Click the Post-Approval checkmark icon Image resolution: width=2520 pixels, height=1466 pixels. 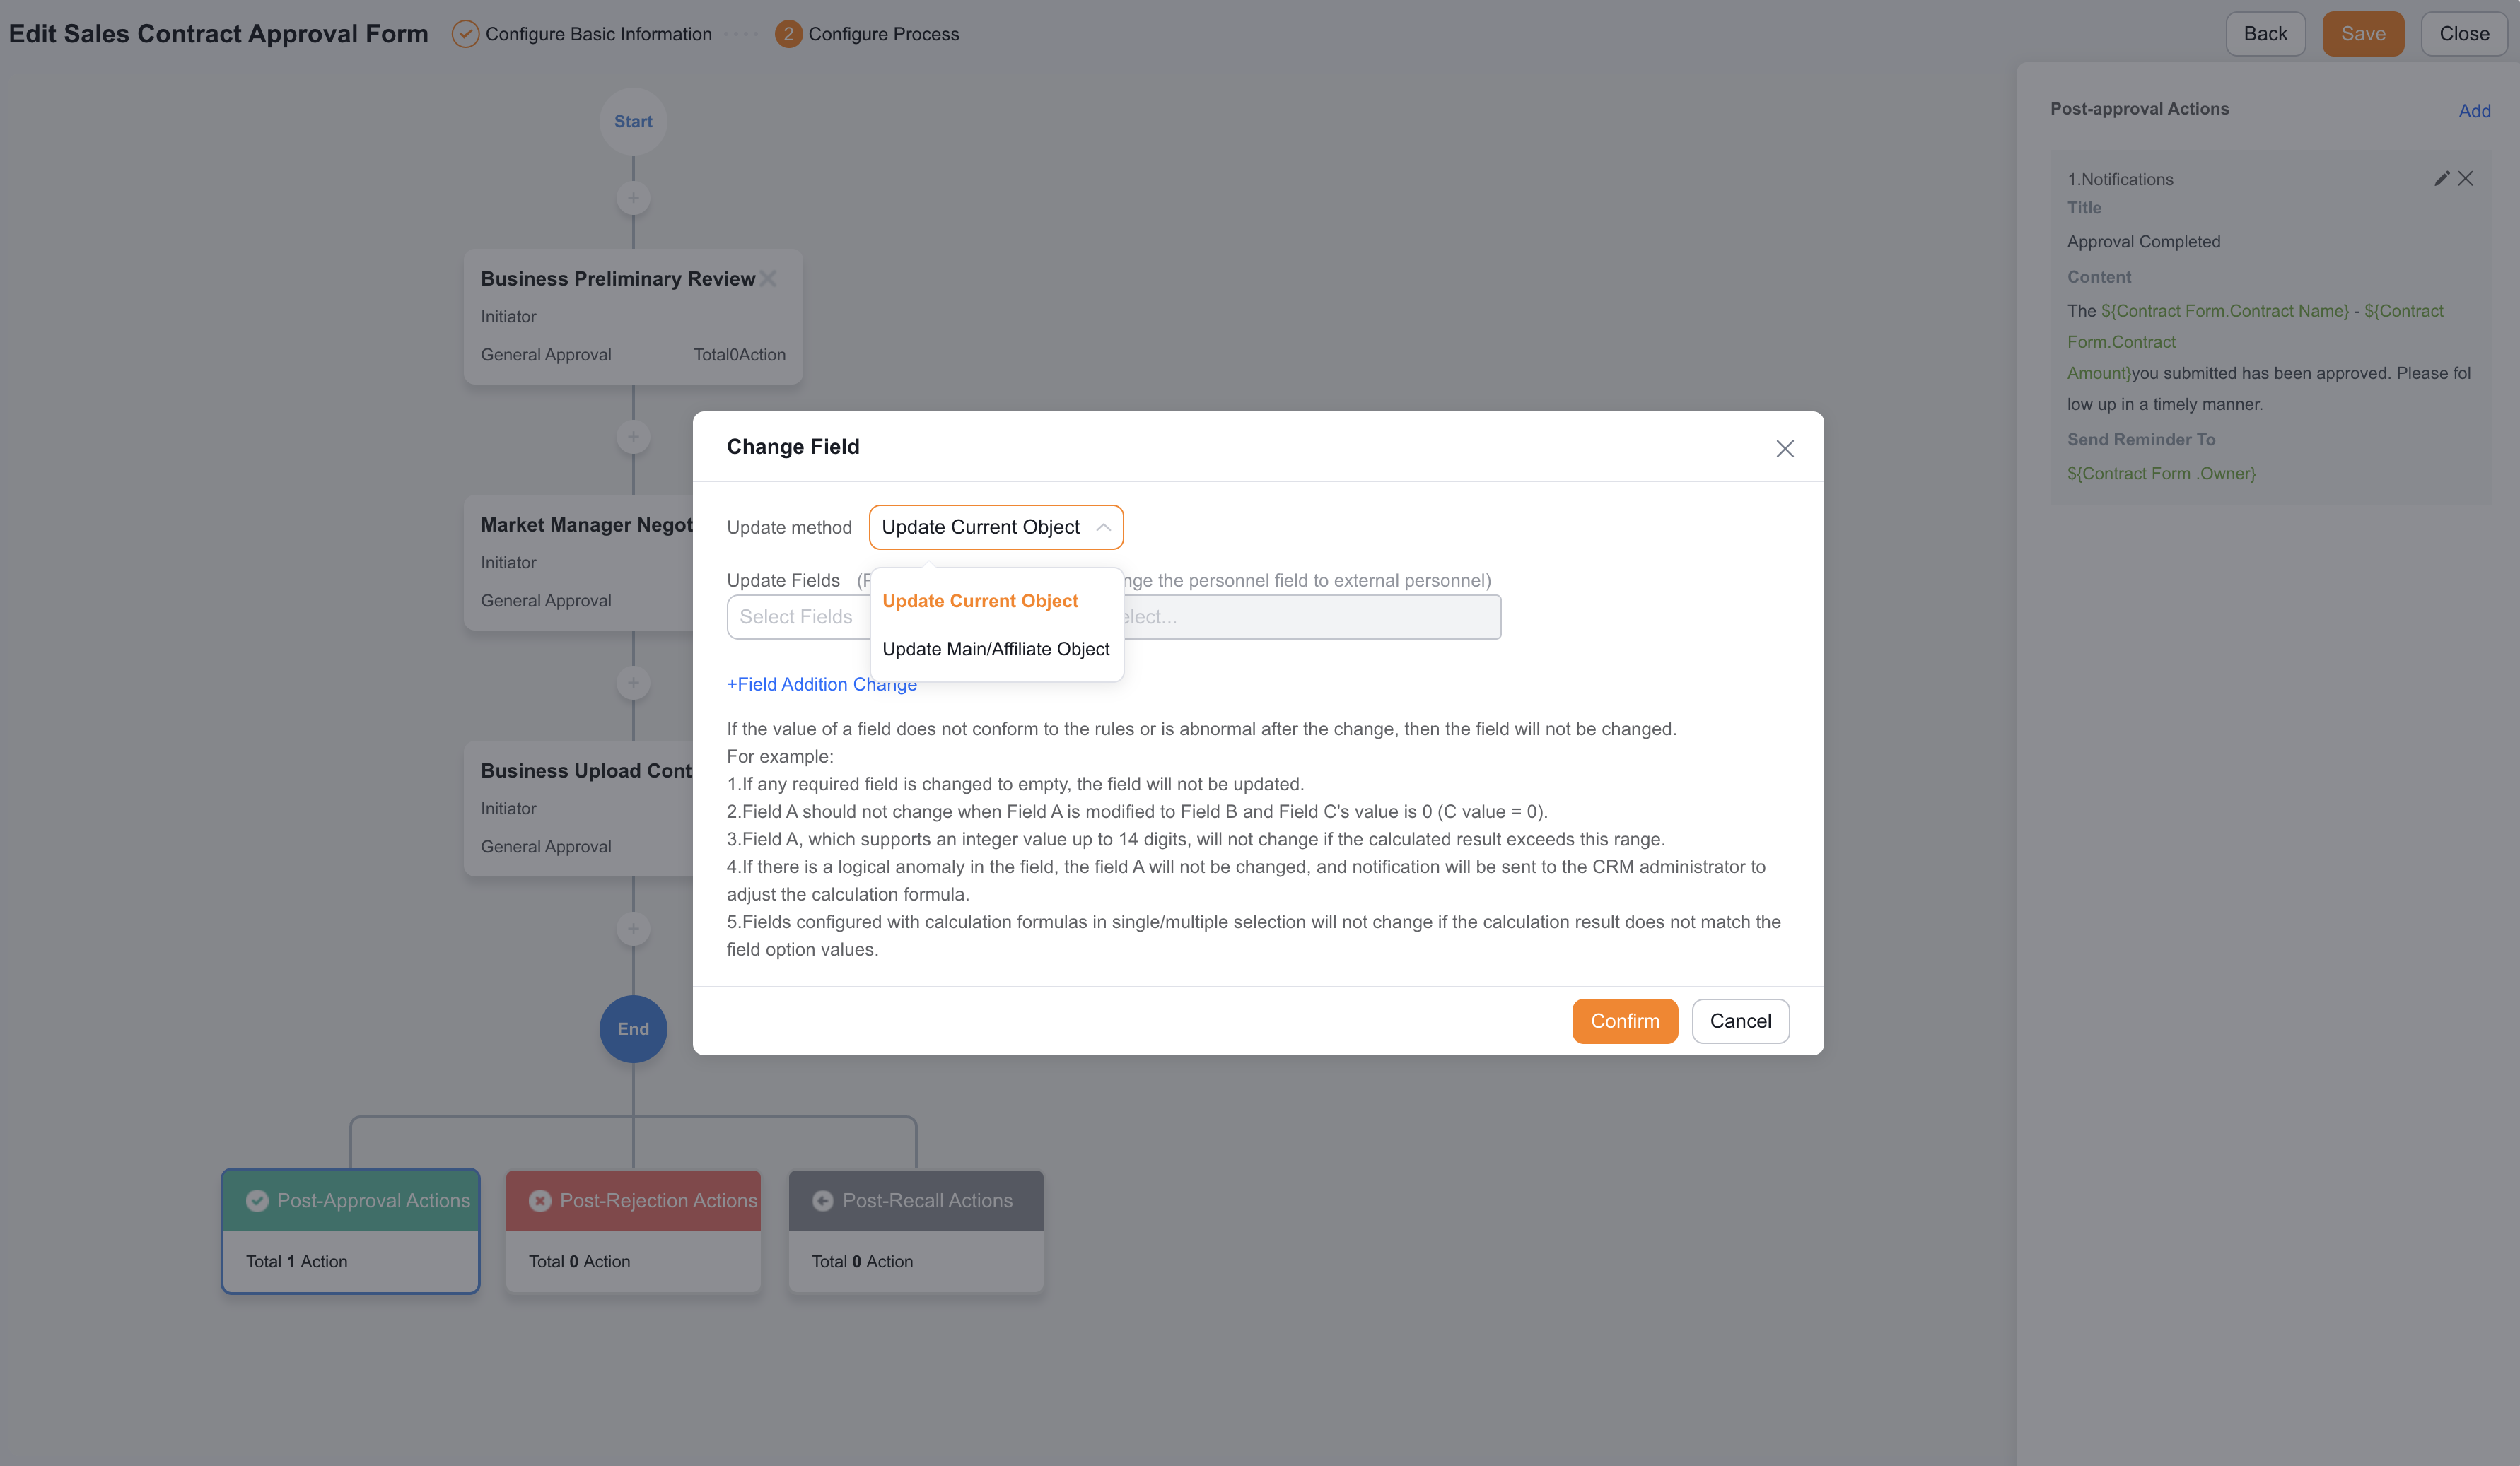(257, 1201)
